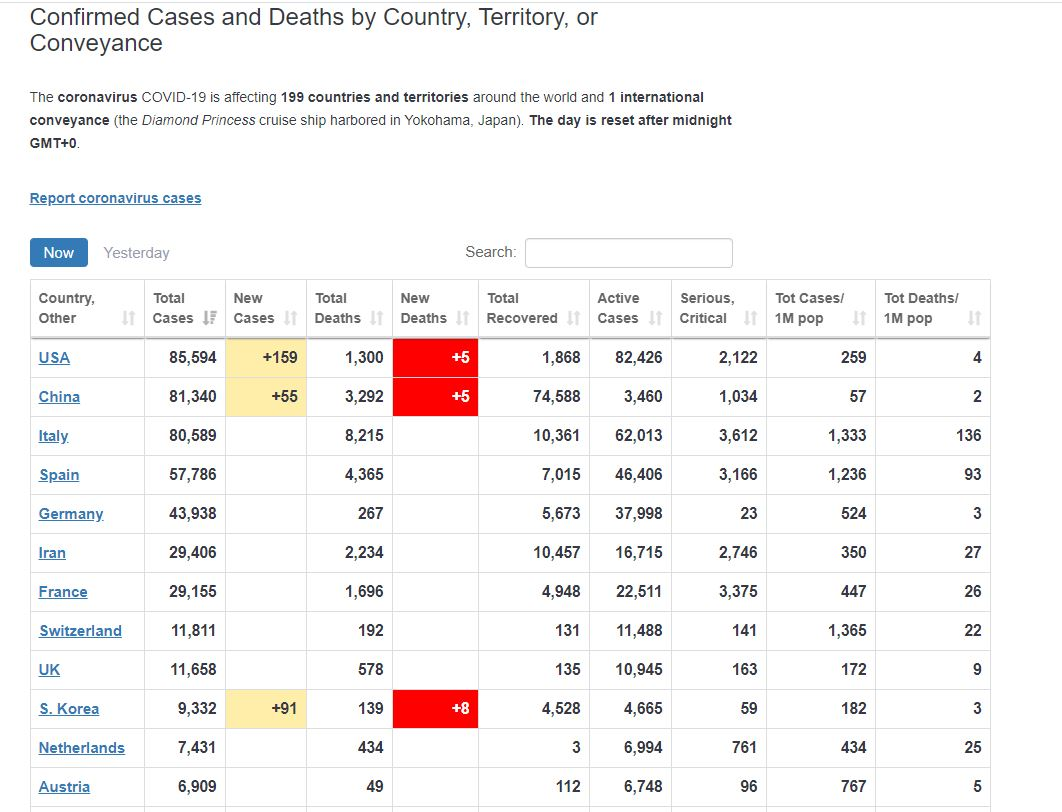Open Report coronavirus cases link
This screenshot has height=812, width=1062.
tap(115, 198)
